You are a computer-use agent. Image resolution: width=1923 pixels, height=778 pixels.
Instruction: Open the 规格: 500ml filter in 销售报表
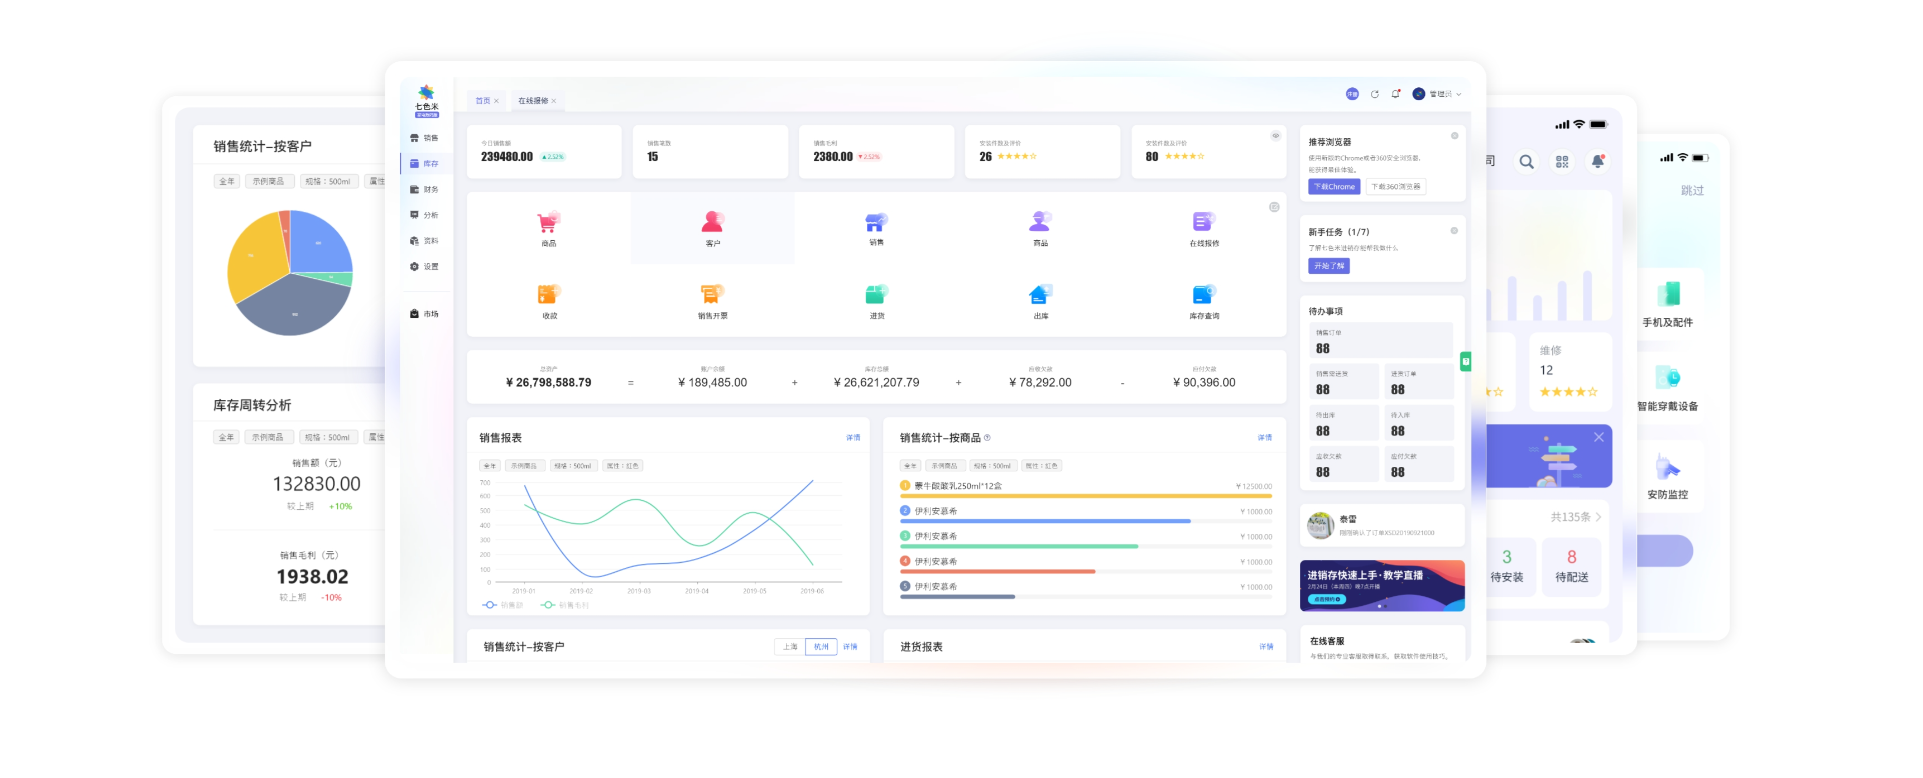tap(573, 466)
